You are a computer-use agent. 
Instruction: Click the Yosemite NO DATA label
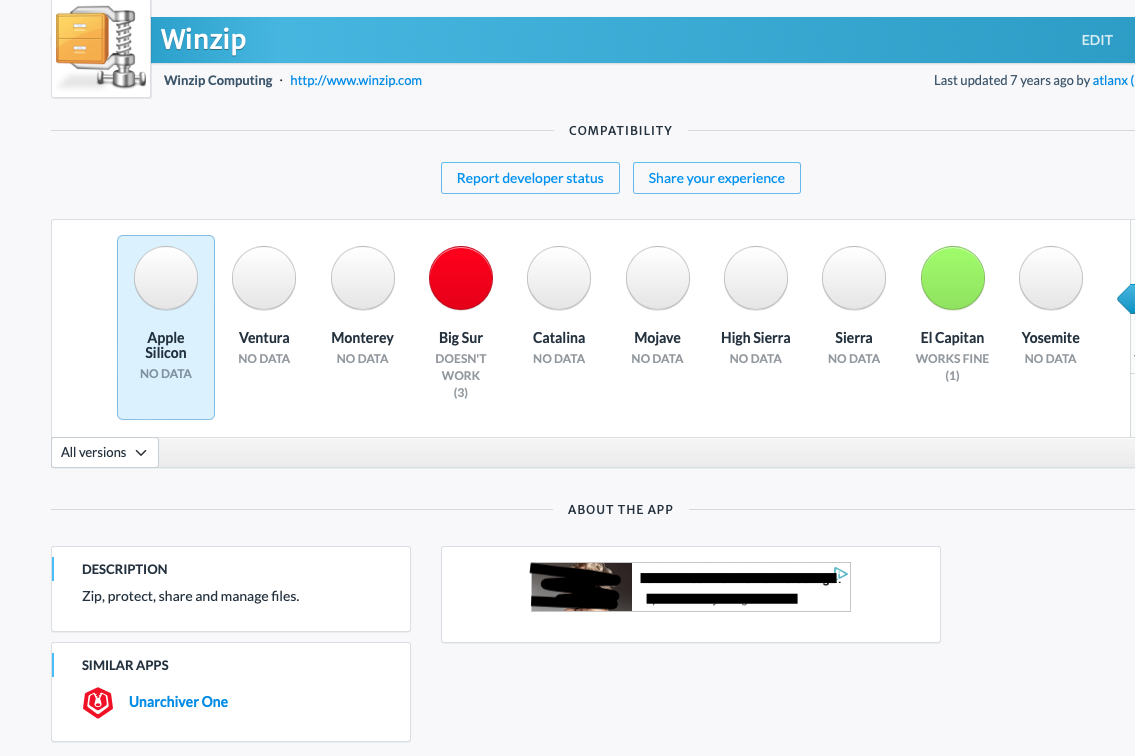[1050, 358]
